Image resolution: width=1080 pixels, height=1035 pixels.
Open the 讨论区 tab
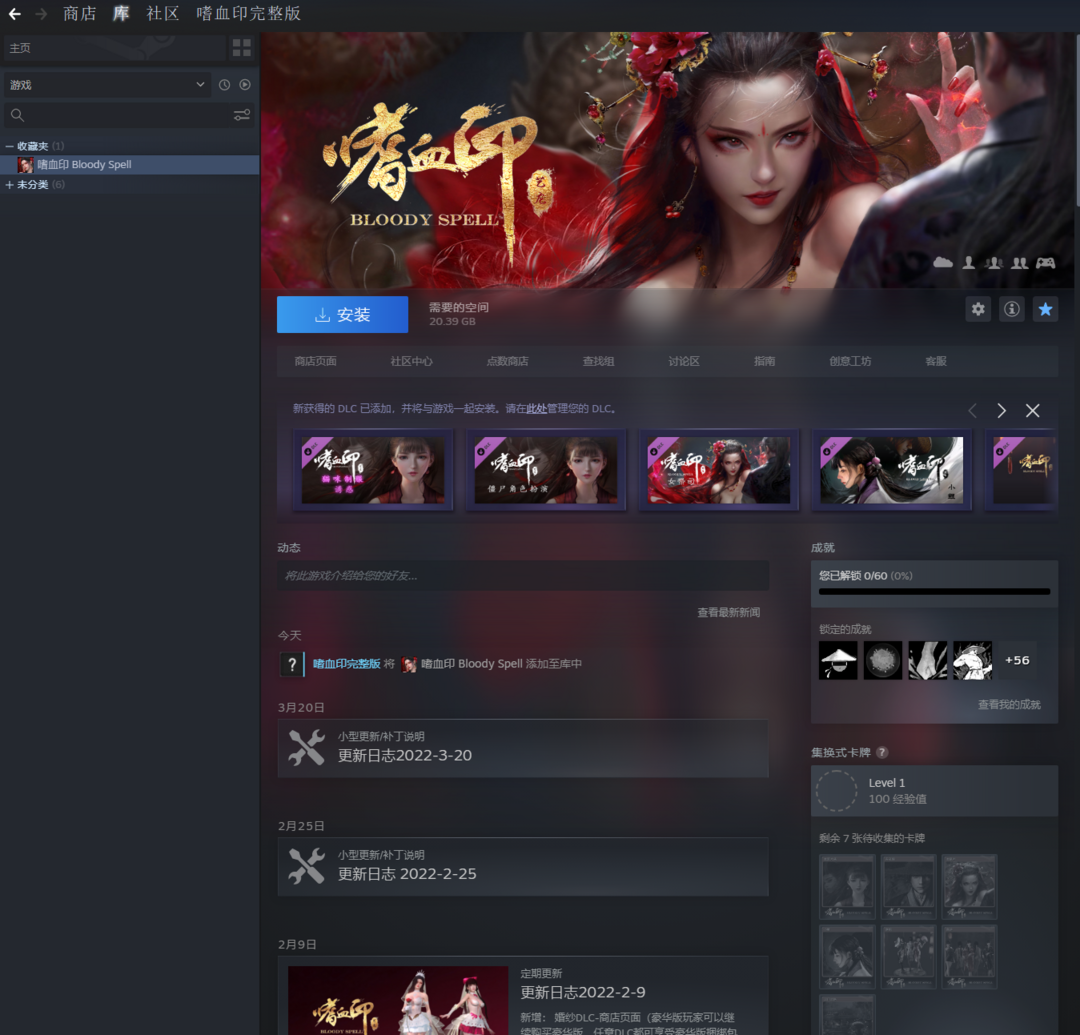pos(684,362)
